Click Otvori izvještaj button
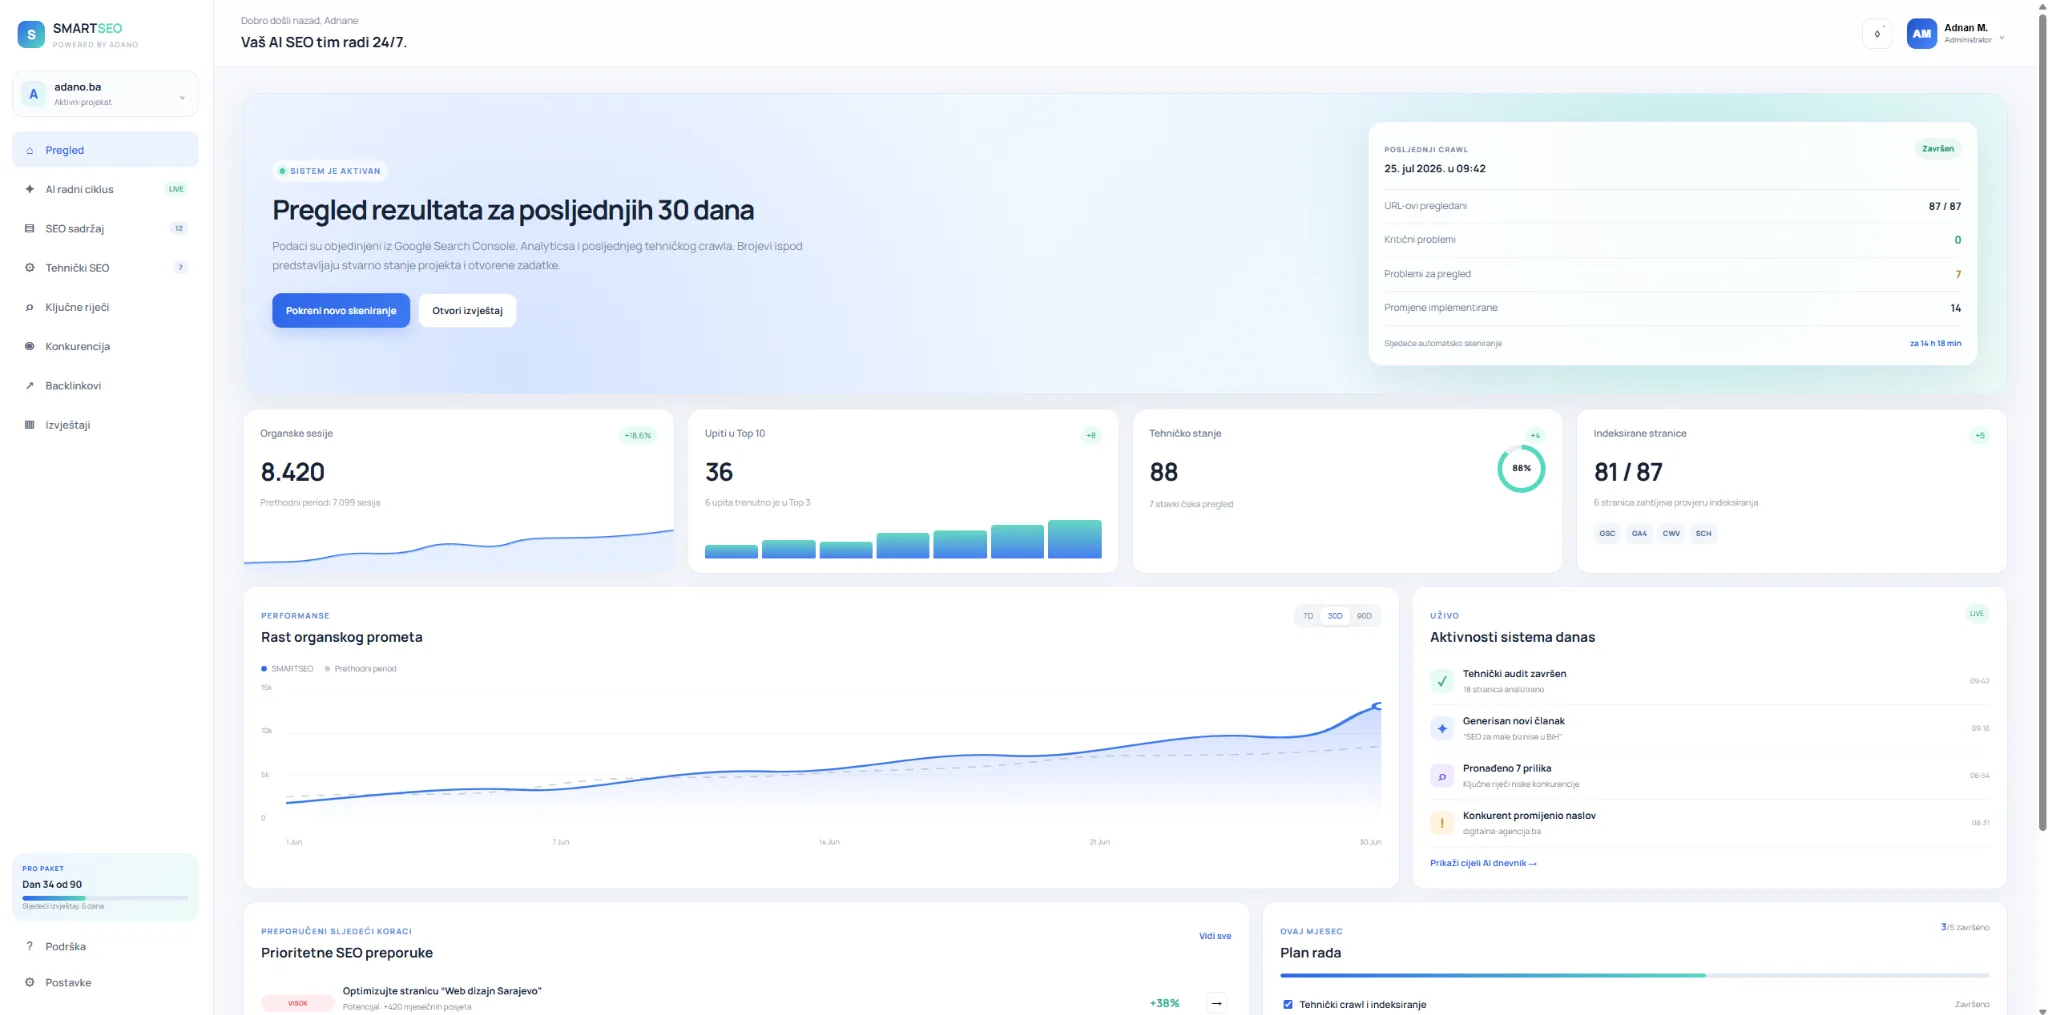This screenshot has height=1015, width=2048. point(467,310)
